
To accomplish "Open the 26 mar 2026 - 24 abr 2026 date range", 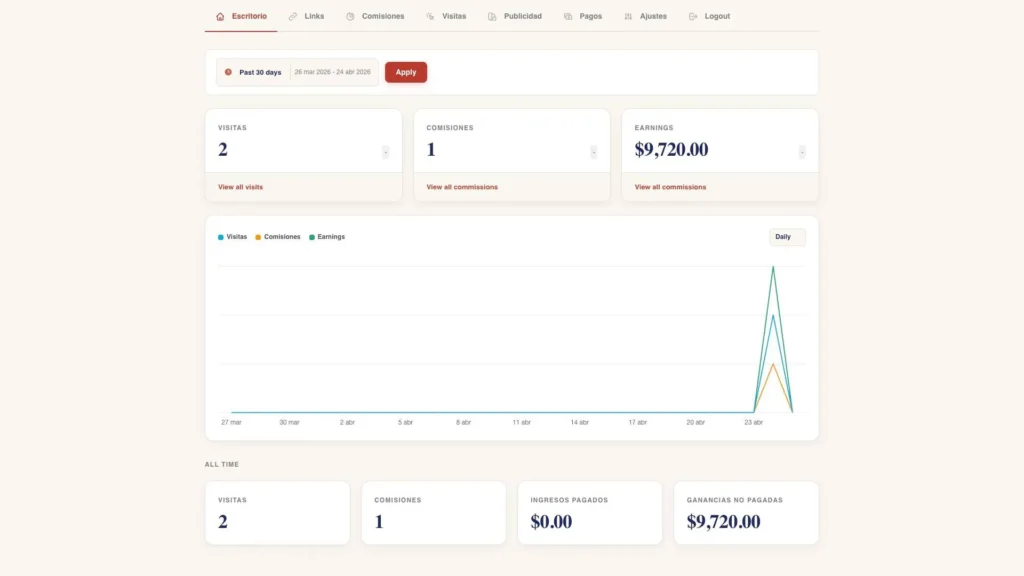I will (332, 72).
